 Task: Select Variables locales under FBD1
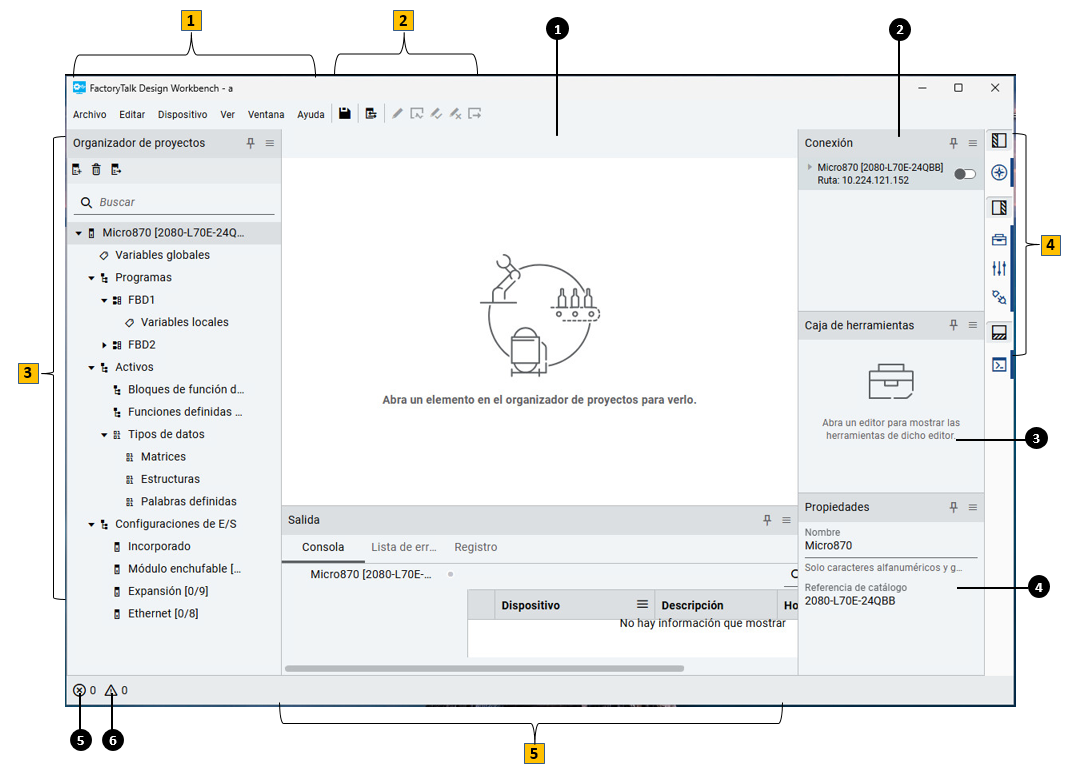click(185, 322)
